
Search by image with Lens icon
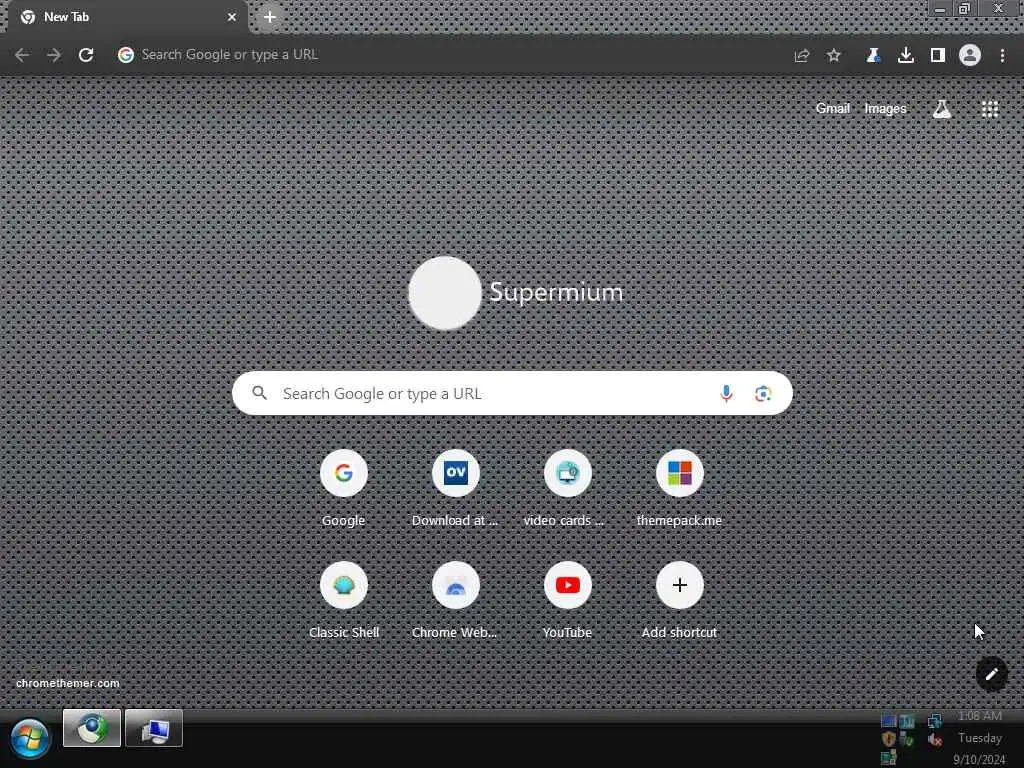pos(763,394)
